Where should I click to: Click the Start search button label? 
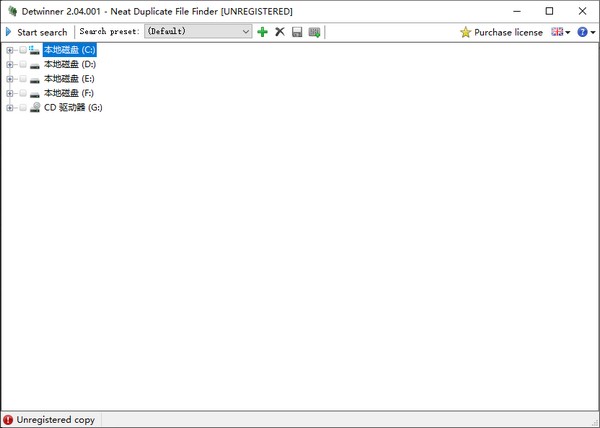pyautogui.click(x=42, y=32)
